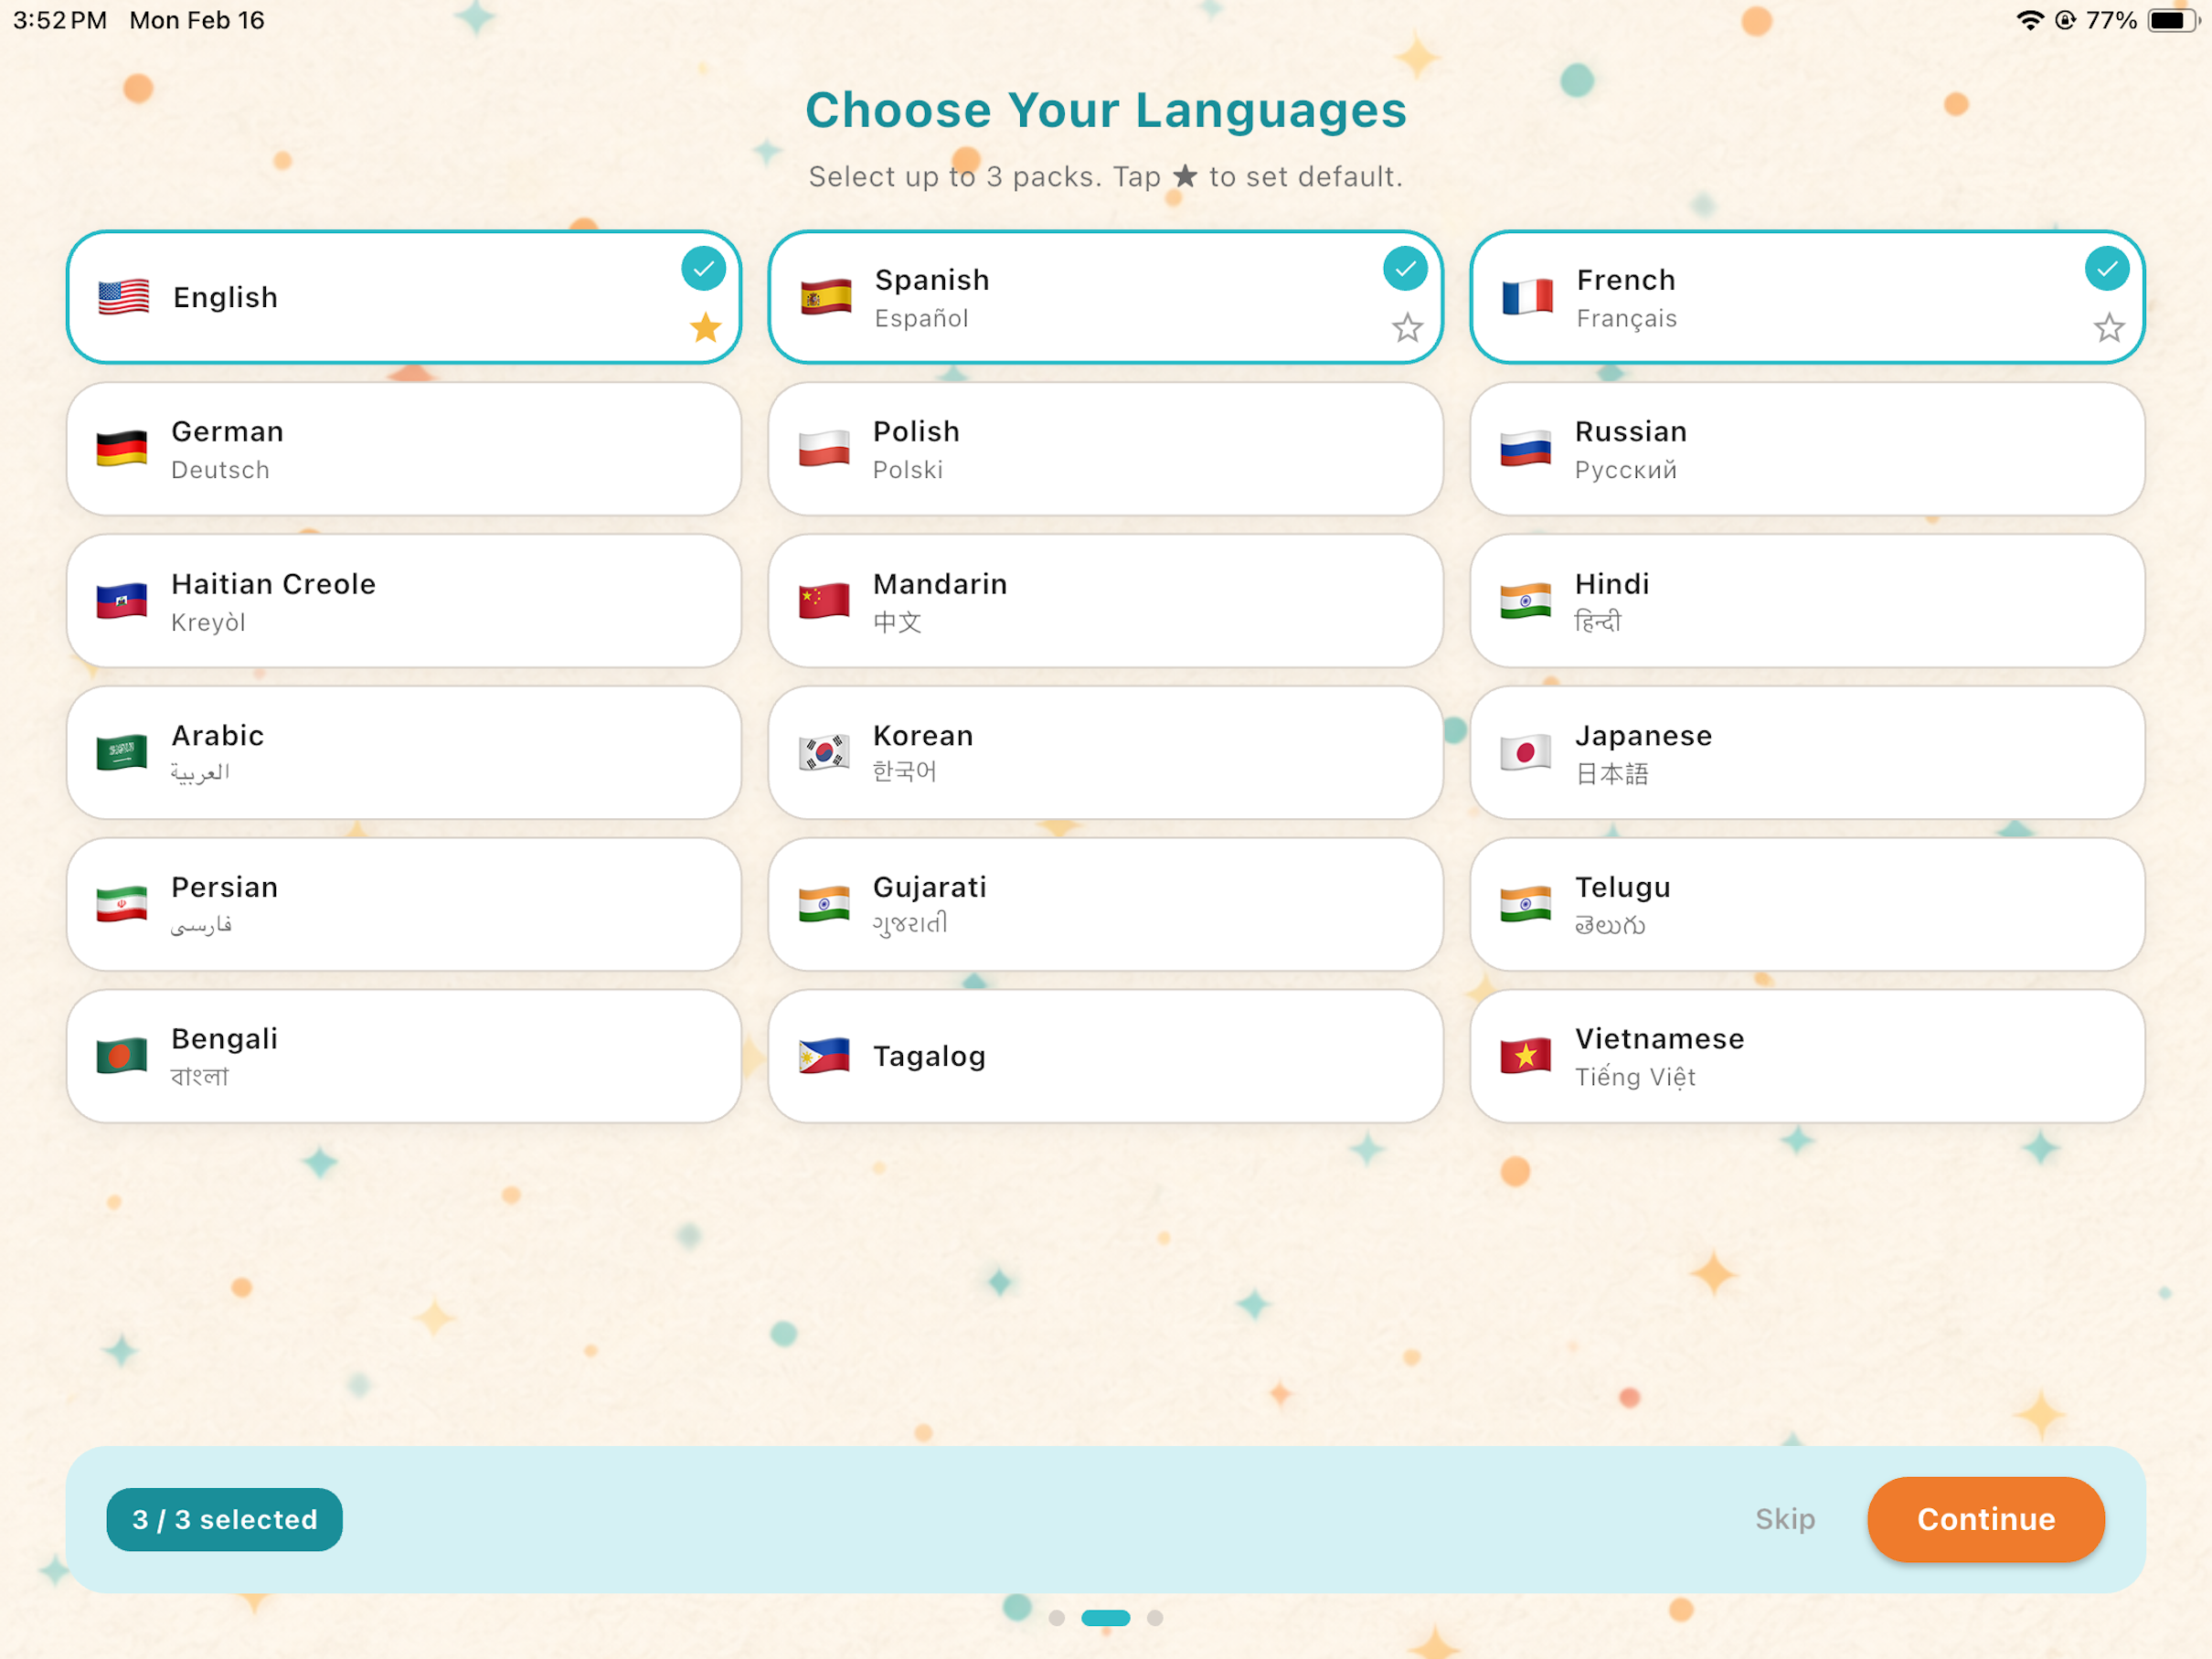Select the Telugu language pack
Screen dimensions: 2212x1659
tap(1806, 904)
